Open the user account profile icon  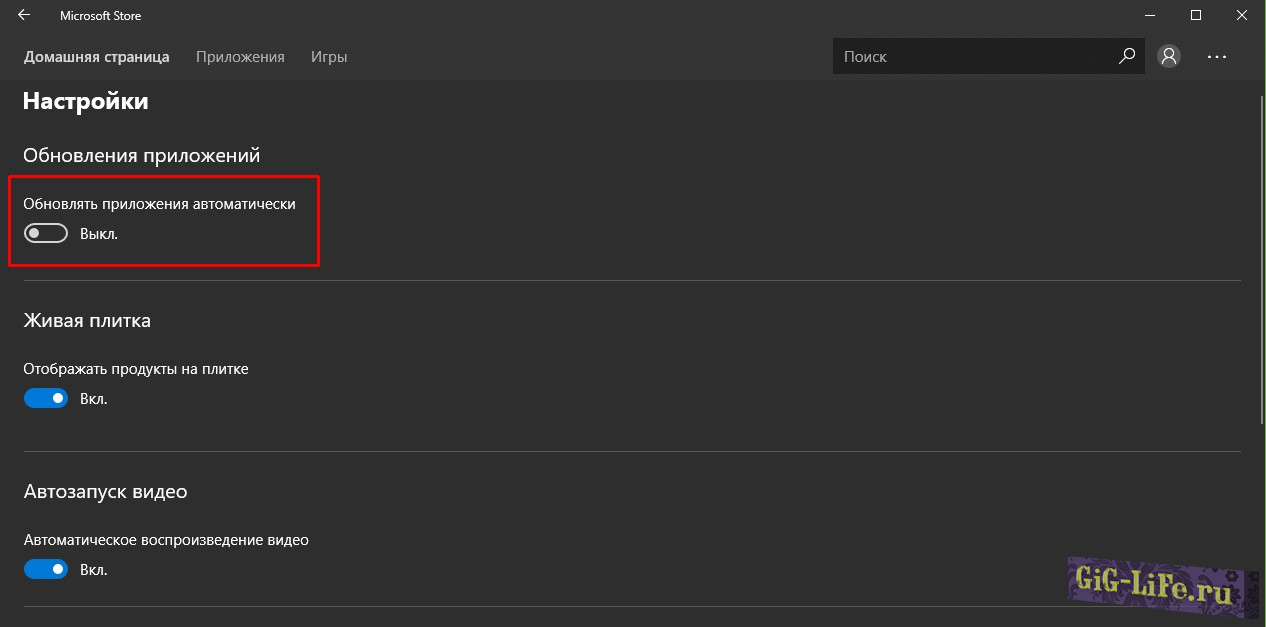click(1168, 57)
